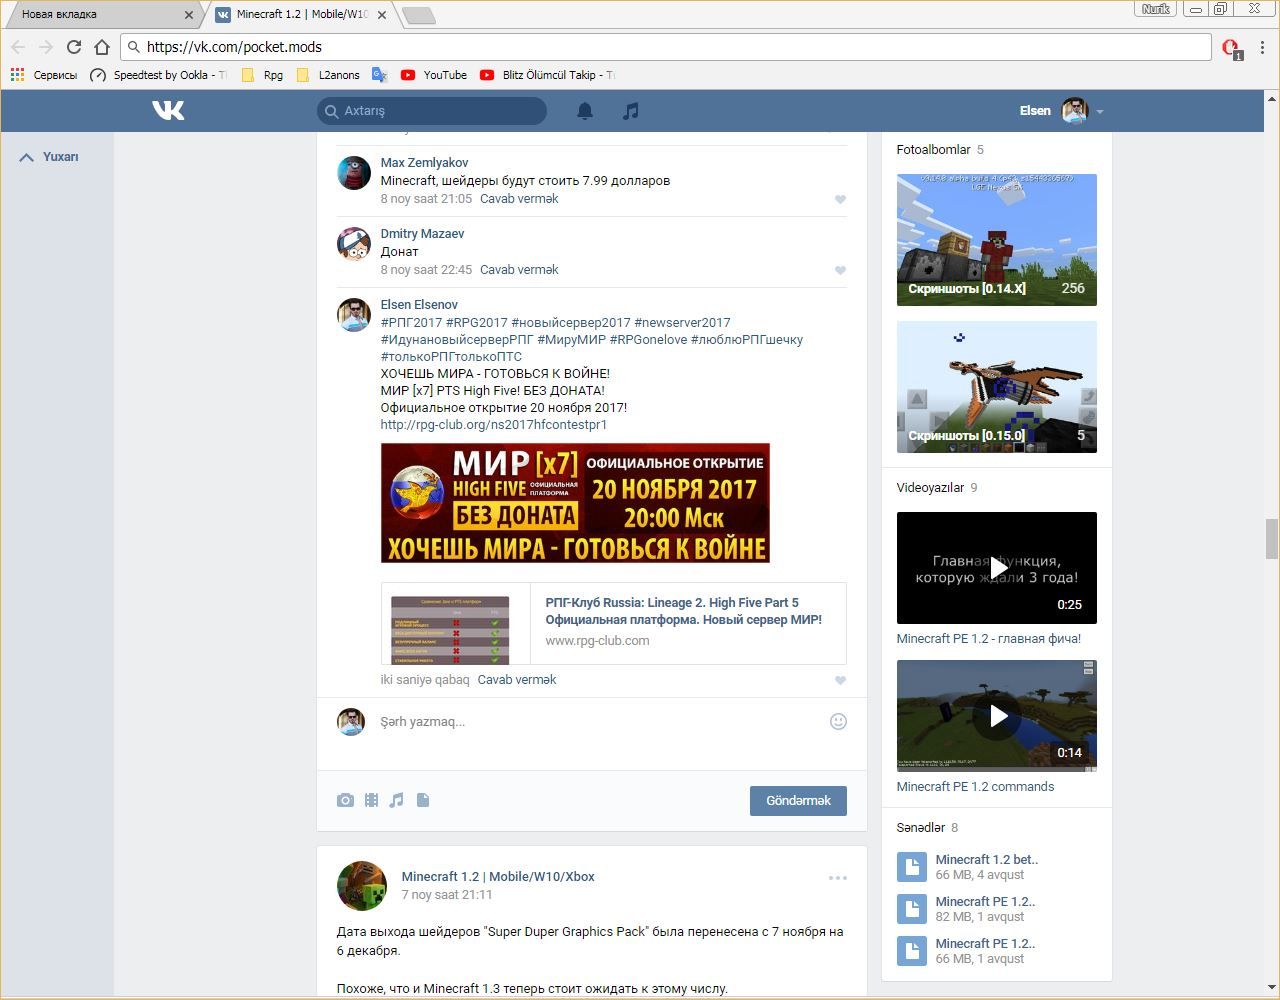1280x1000 pixels.
Task: Play the 0:14 video thumbnail
Action: pyautogui.click(x=997, y=716)
